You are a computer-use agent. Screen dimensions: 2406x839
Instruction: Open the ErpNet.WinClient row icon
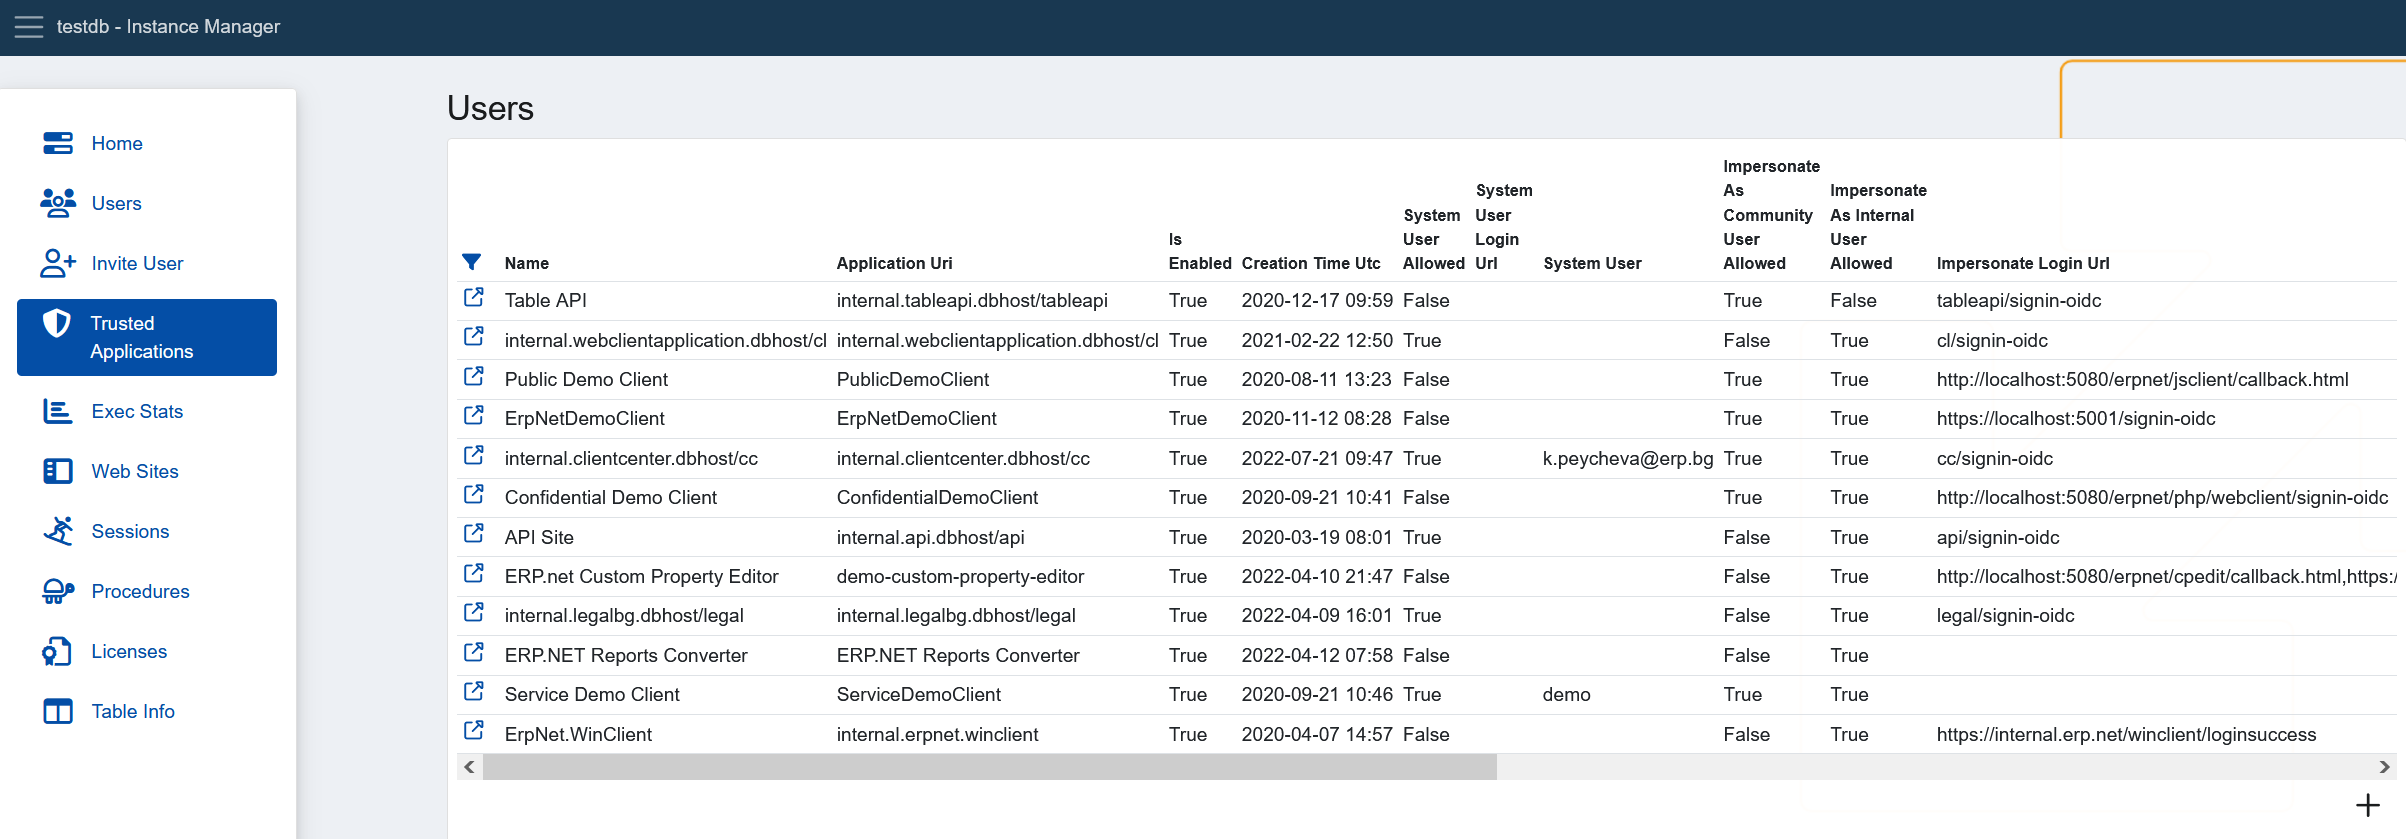[x=474, y=731]
